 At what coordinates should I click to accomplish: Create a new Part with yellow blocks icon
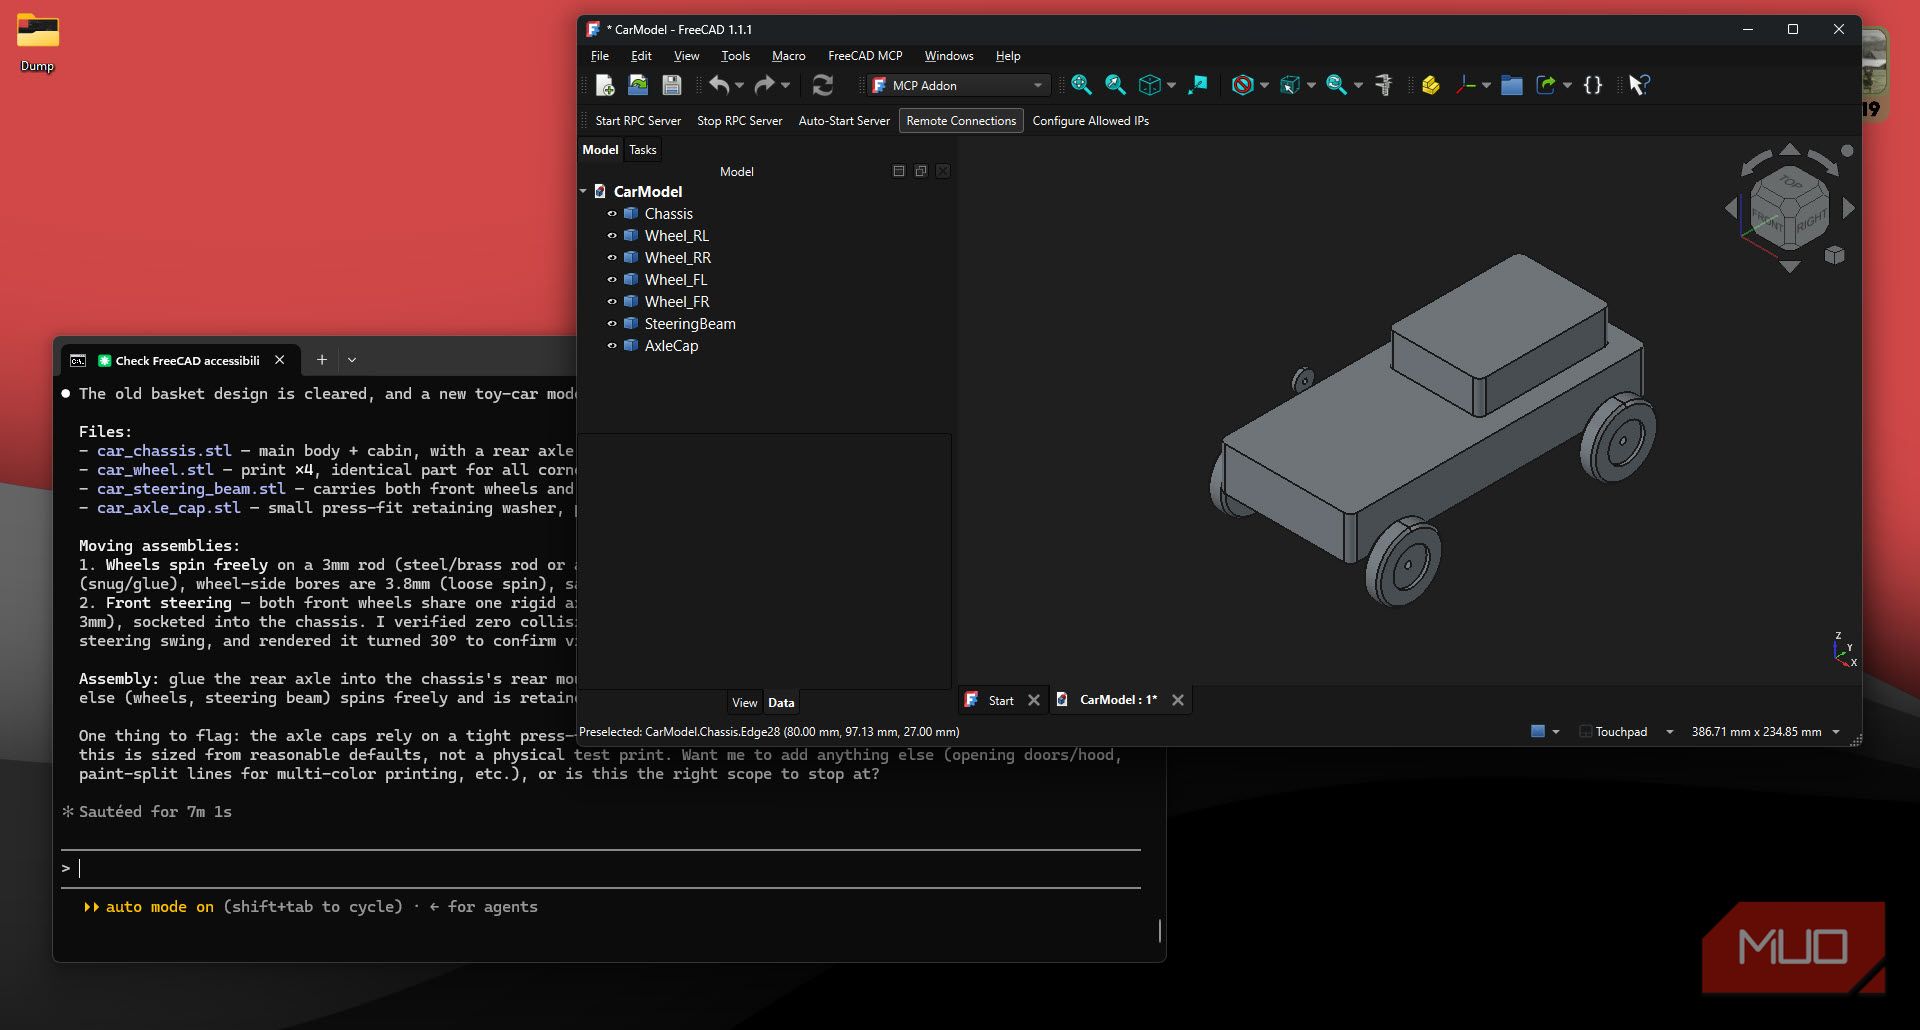point(1431,86)
